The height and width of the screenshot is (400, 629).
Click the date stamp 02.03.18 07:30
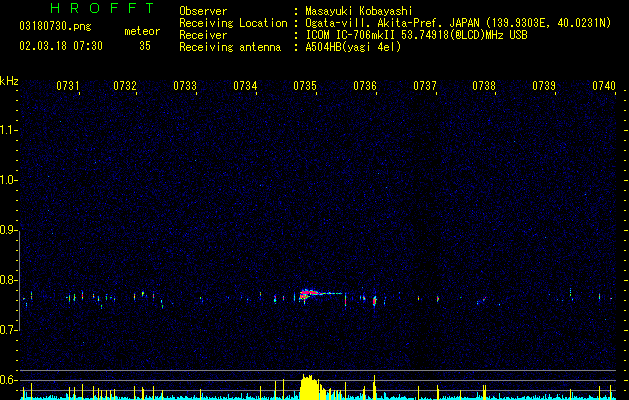(x=61, y=46)
